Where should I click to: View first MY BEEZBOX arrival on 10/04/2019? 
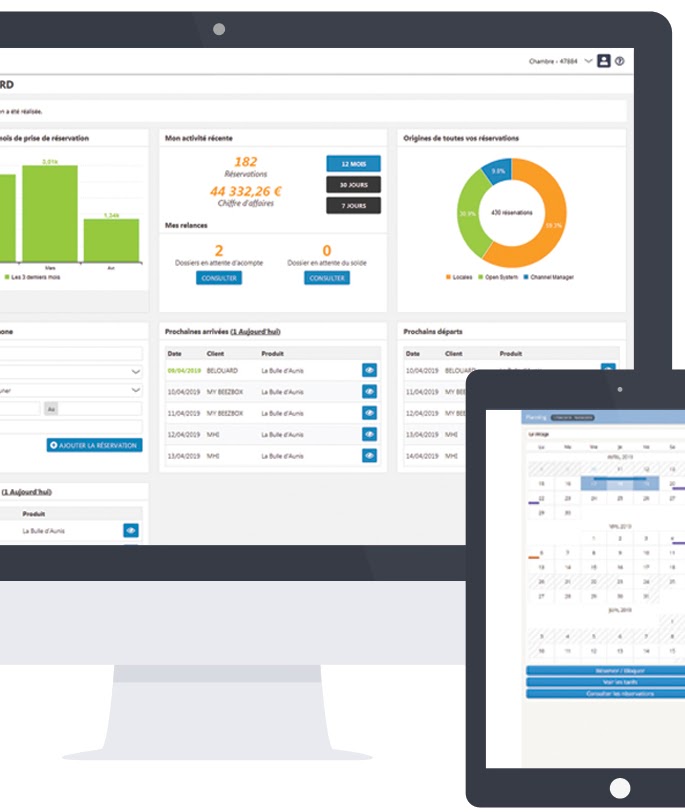pos(369,391)
